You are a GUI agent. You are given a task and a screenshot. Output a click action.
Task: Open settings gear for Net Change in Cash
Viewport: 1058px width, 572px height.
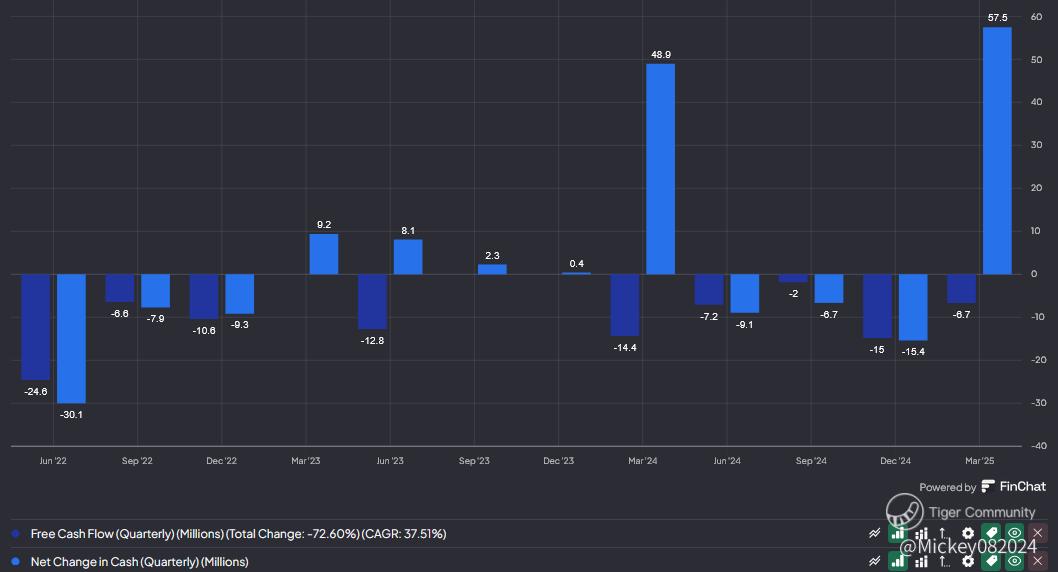(x=967, y=561)
